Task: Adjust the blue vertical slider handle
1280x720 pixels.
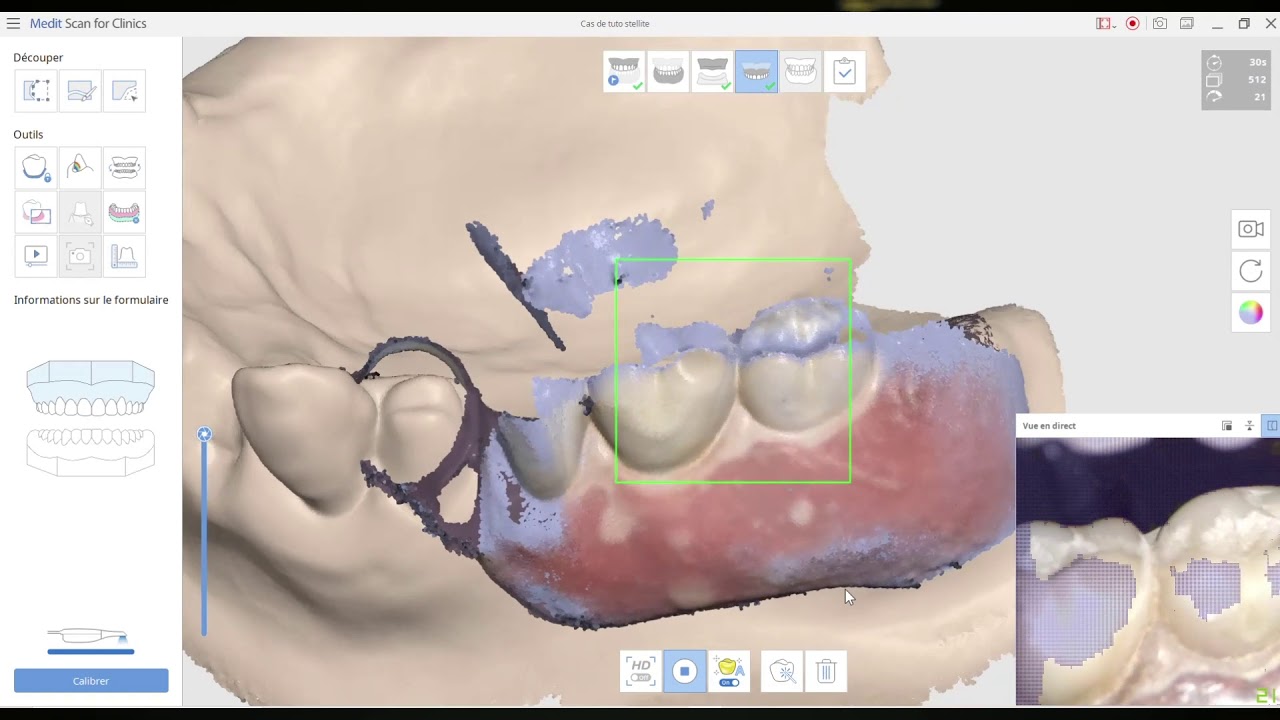Action: point(204,434)
